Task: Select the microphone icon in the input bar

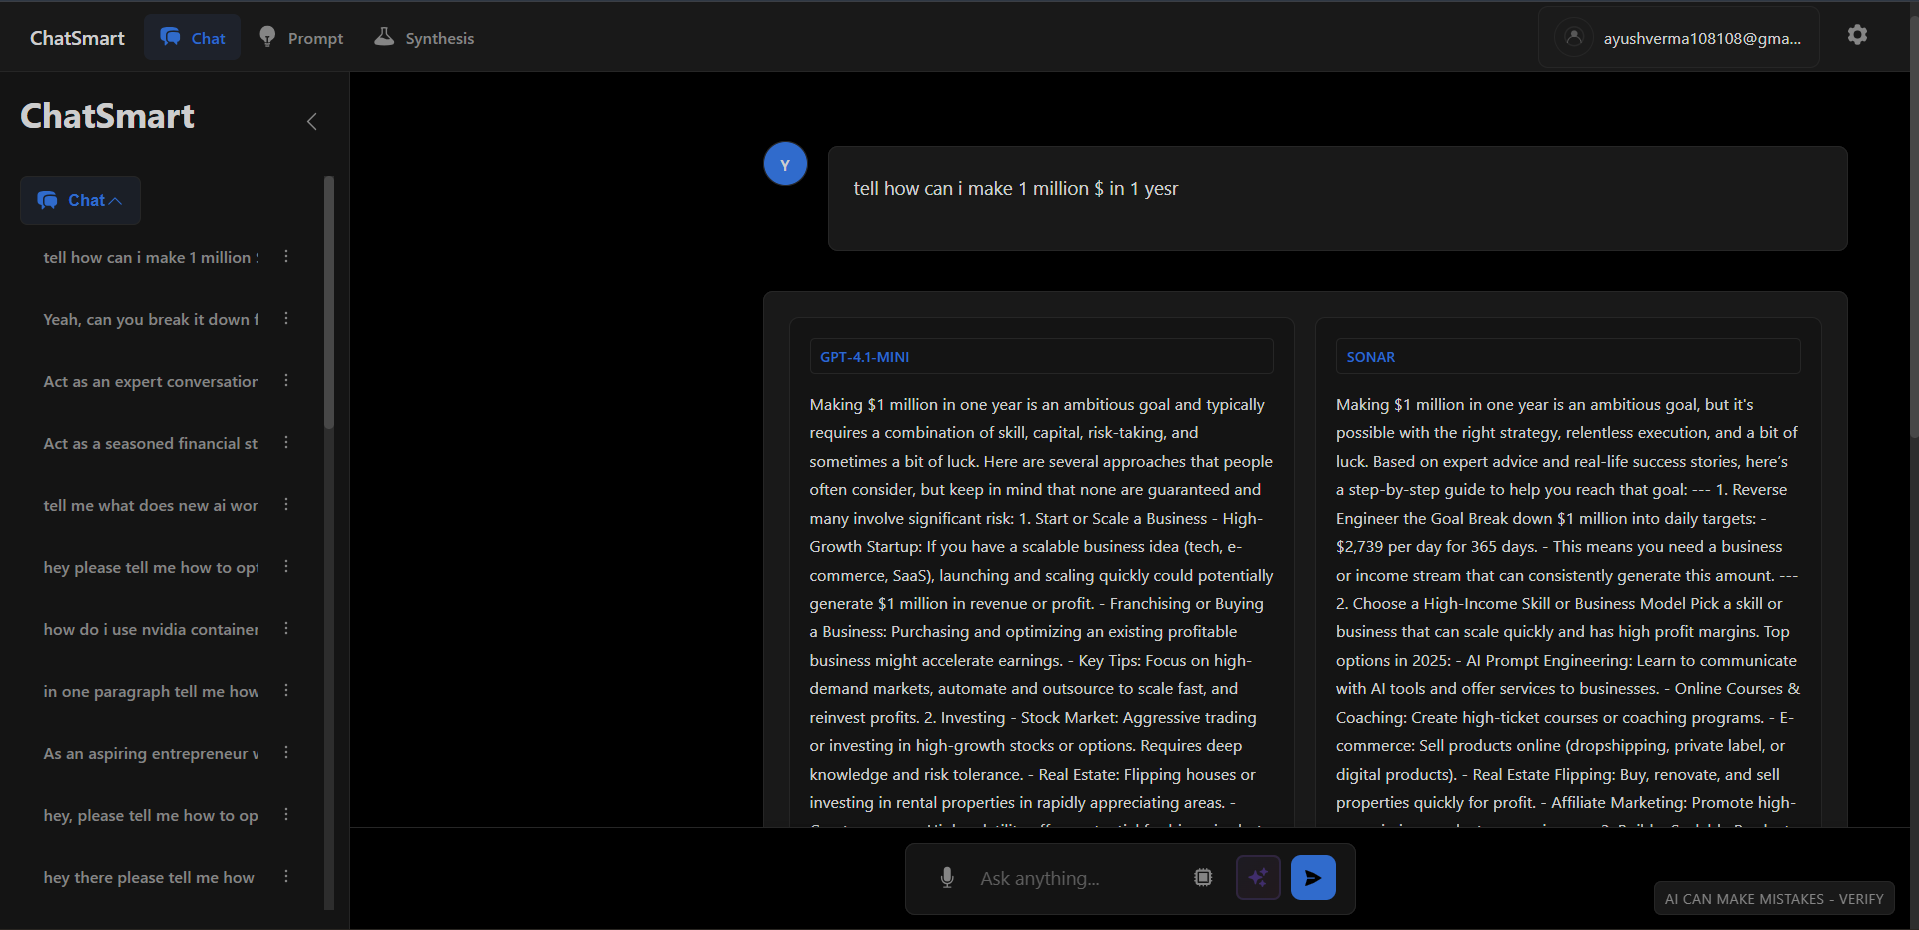Action: tap(946, 878)
